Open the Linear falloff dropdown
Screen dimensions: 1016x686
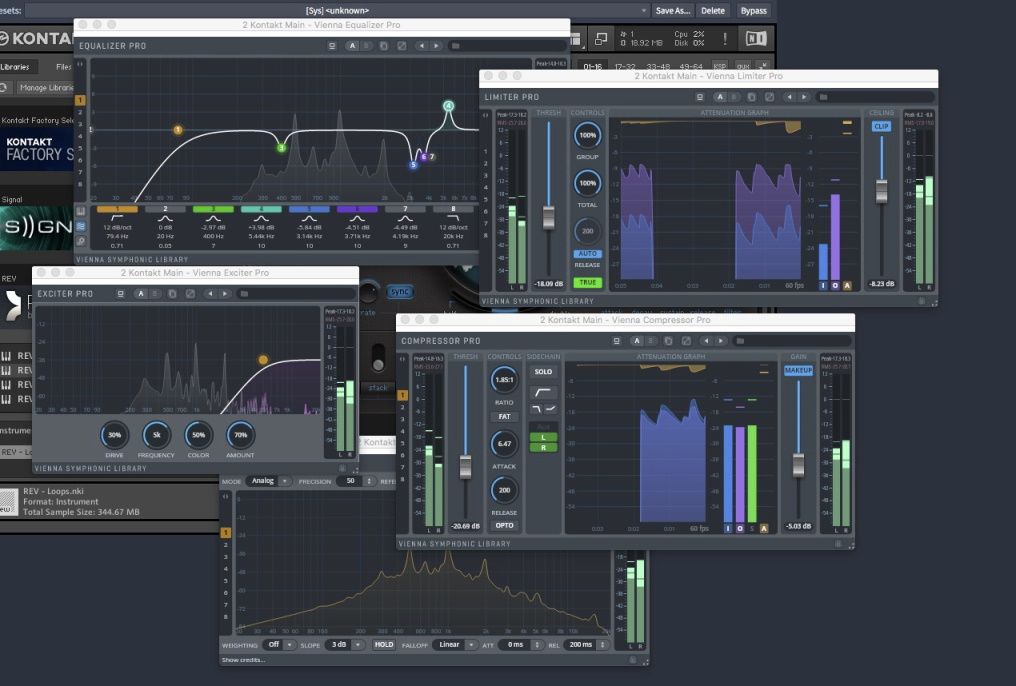pos(456,645)
